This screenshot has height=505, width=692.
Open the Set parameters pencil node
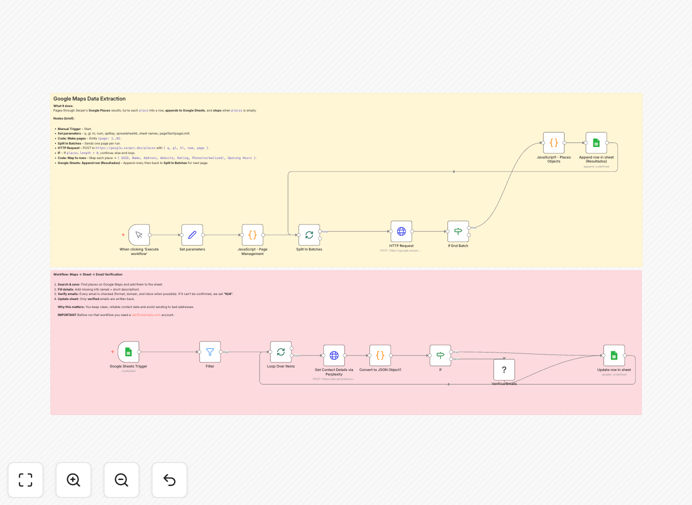tap(192, 235)
